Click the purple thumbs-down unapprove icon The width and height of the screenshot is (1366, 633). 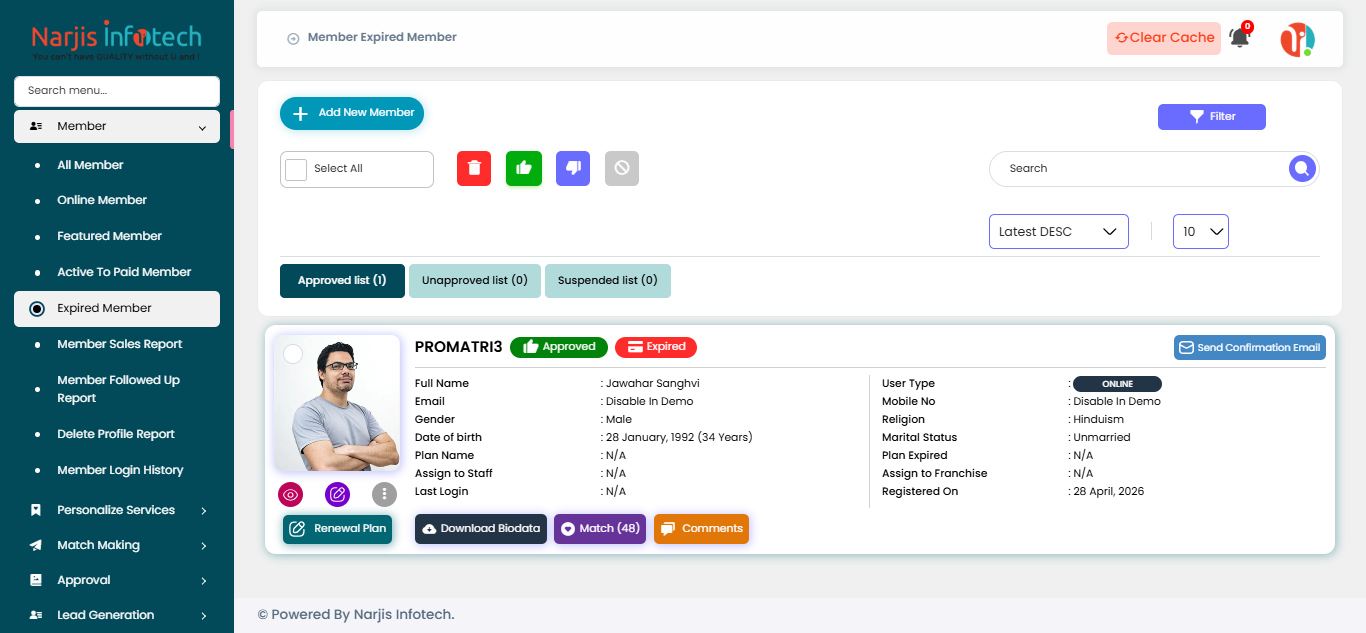coord(573,168)
